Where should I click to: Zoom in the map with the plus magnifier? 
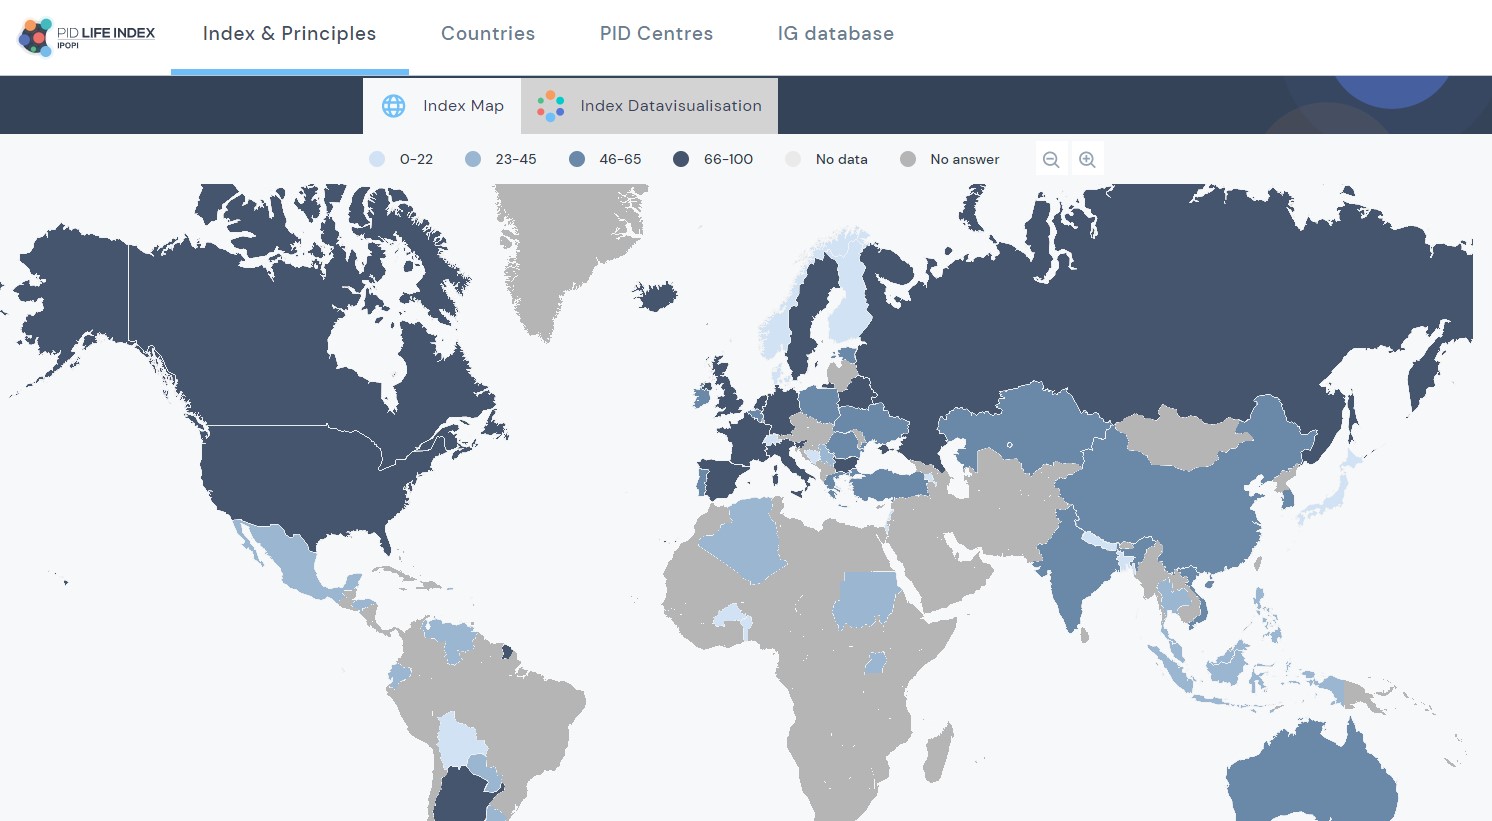[x=1088, y=159]
